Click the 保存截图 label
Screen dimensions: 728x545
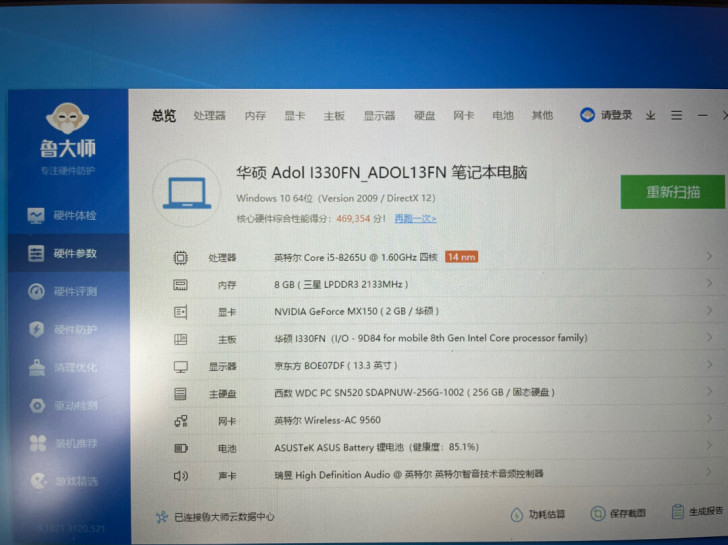627,513
